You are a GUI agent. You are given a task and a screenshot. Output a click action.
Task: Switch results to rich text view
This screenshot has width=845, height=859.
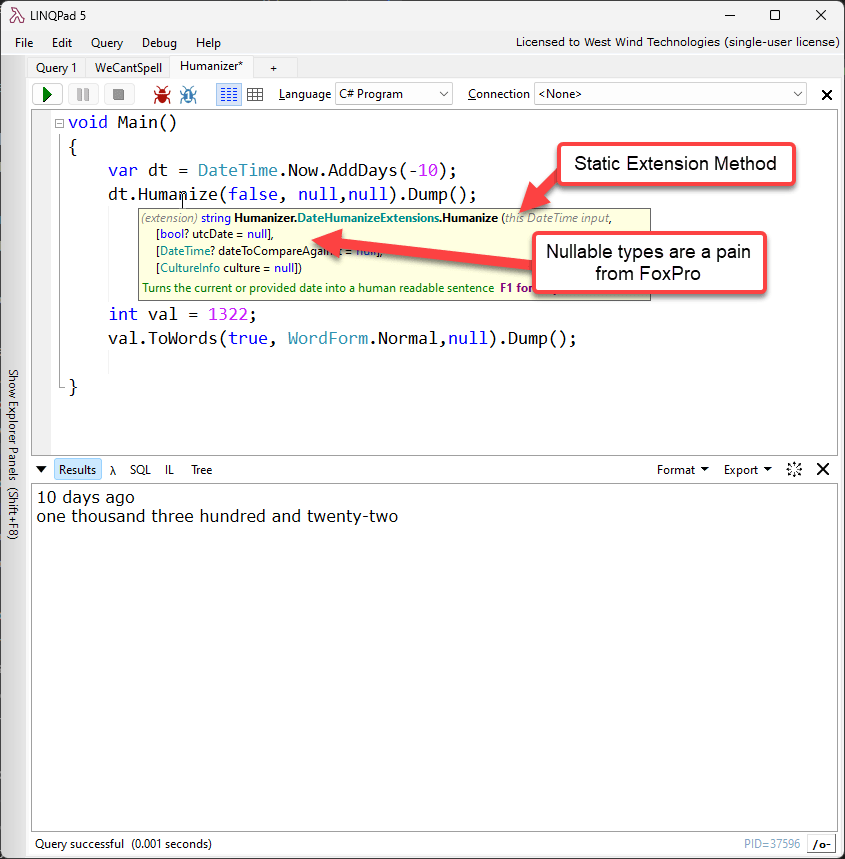pyautogui.click(x=228, y=94)
